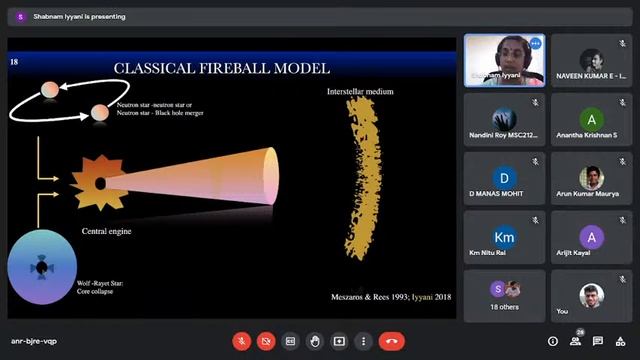Leave the call with red hang-up button

tap(392, 341)
